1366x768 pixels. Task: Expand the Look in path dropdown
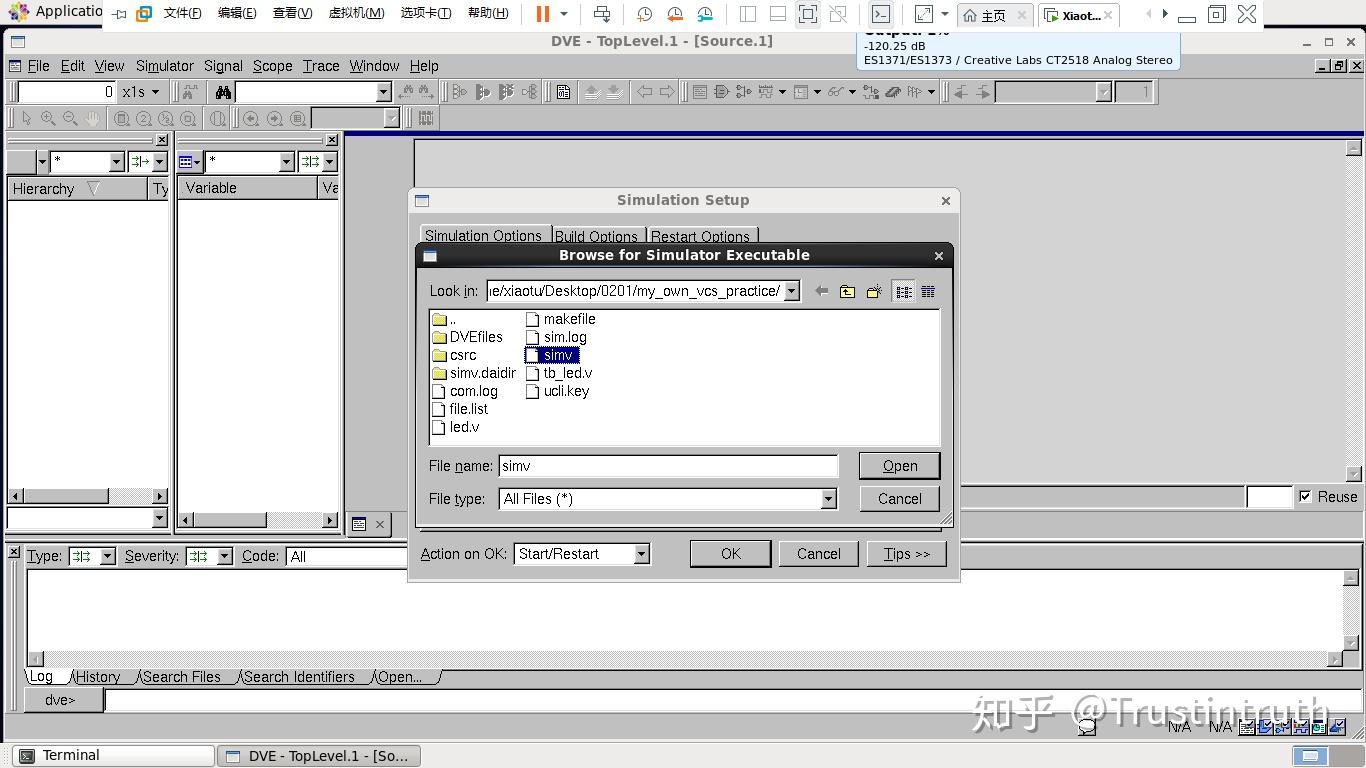click(791, 291)
